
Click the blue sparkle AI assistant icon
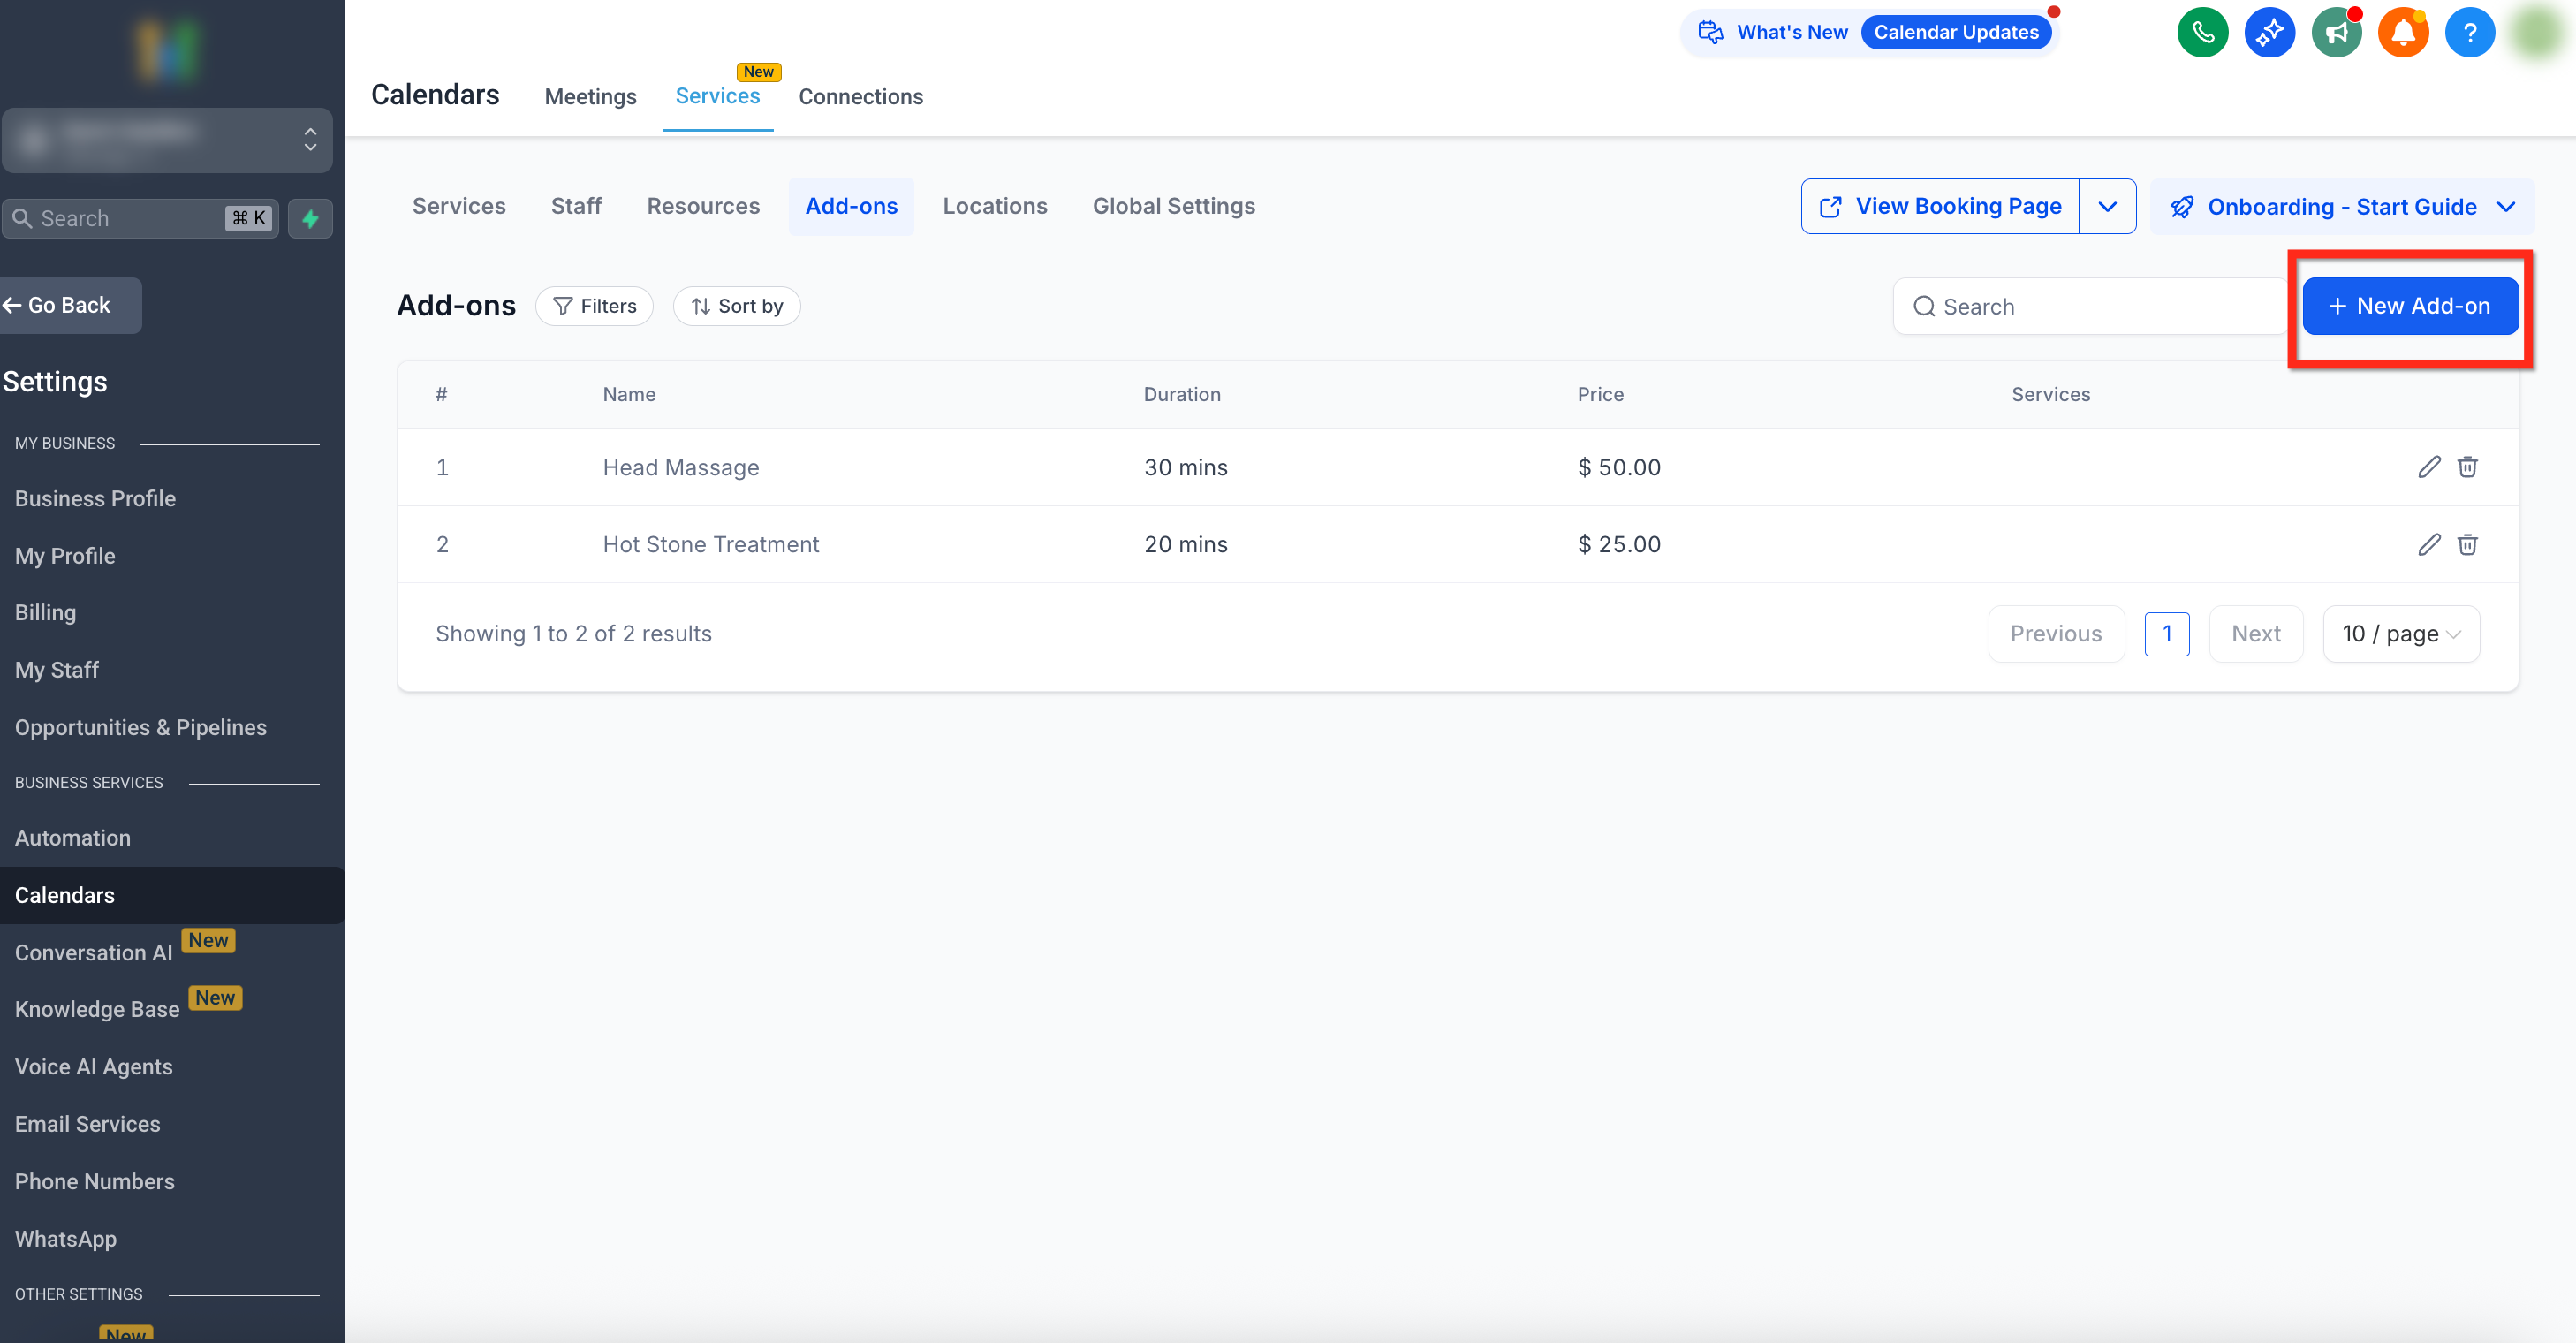pyautogui.click(x=2269, y=33)
